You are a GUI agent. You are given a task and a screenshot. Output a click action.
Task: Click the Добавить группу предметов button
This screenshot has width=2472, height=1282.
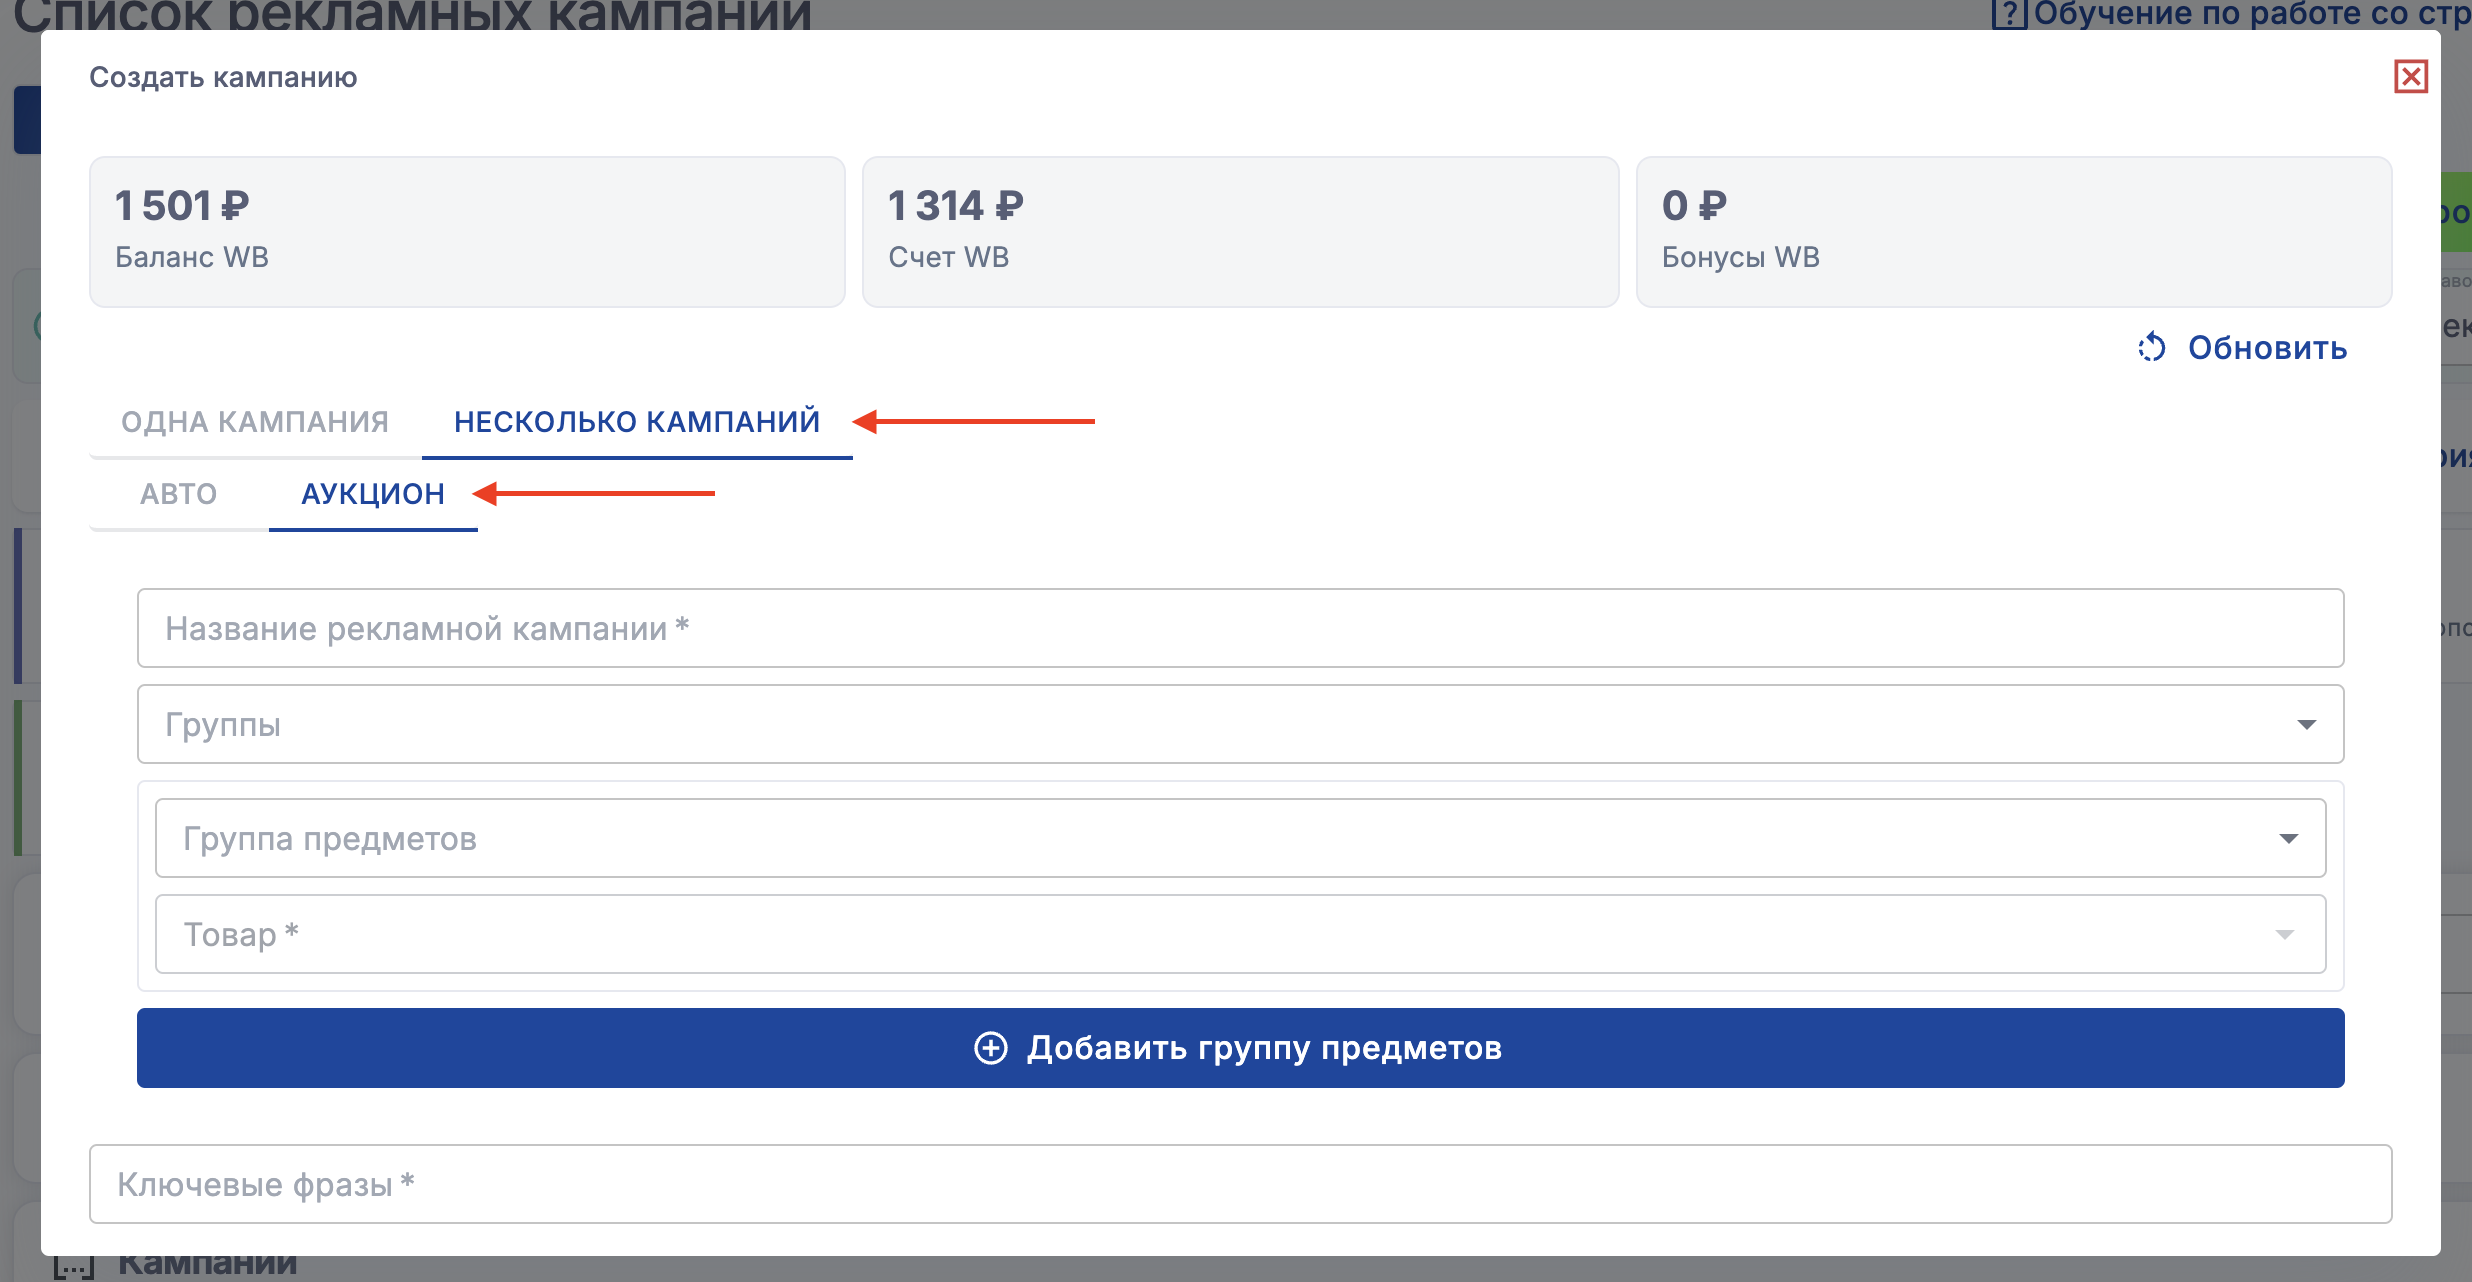click(1240, 1048)
